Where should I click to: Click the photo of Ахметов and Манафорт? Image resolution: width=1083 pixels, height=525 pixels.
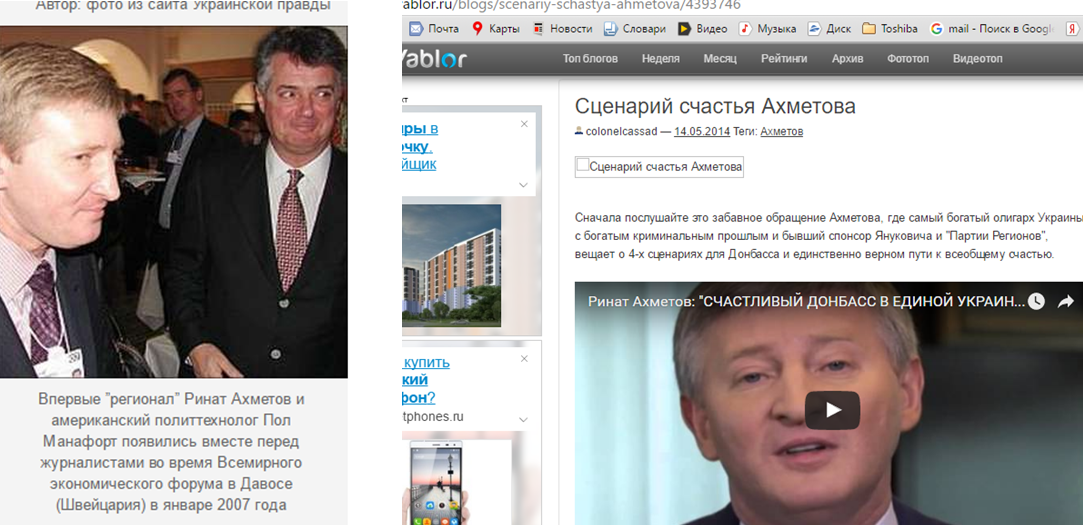click(x=173, y=202)
